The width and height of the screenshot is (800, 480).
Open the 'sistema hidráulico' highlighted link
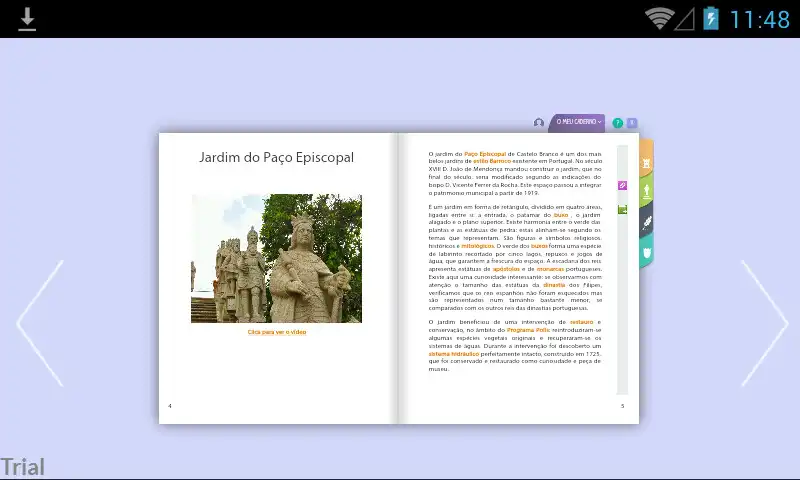[454, 353]
